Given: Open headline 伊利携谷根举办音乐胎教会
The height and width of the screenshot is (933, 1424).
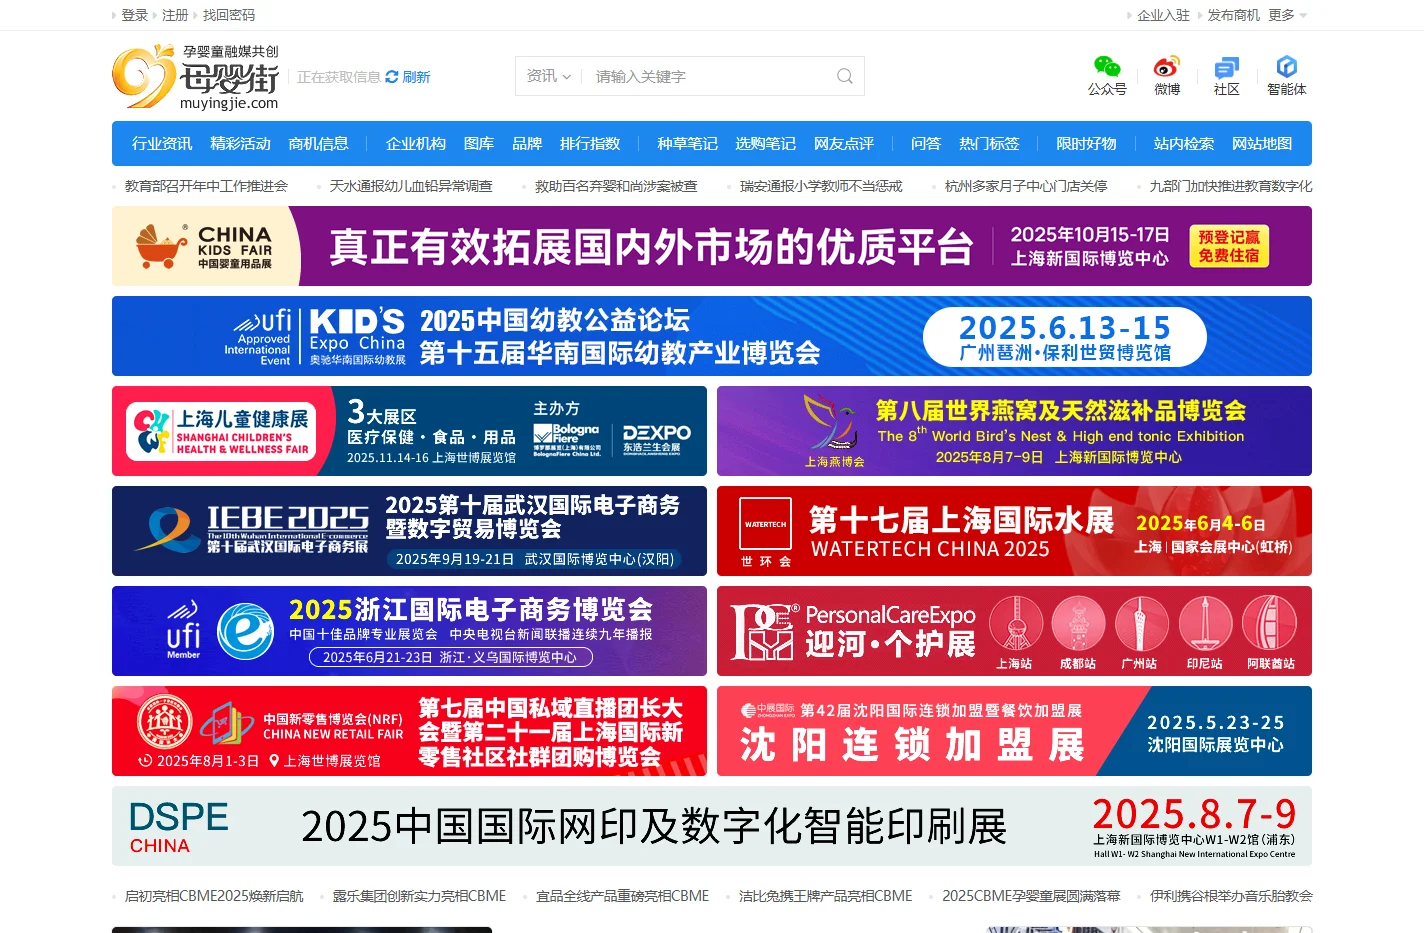Looking at the screenshot, I should point(1231,896).
